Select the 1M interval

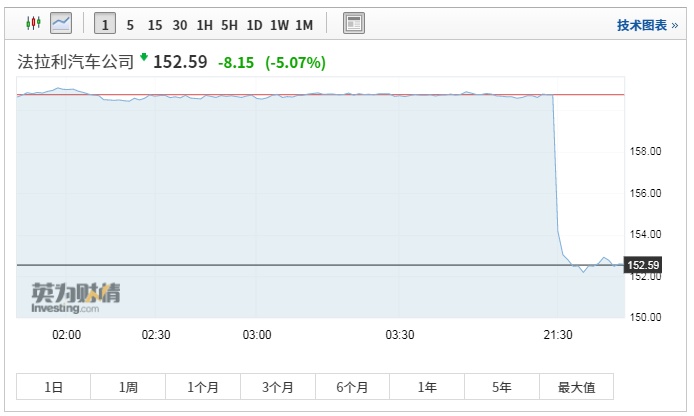304,23
